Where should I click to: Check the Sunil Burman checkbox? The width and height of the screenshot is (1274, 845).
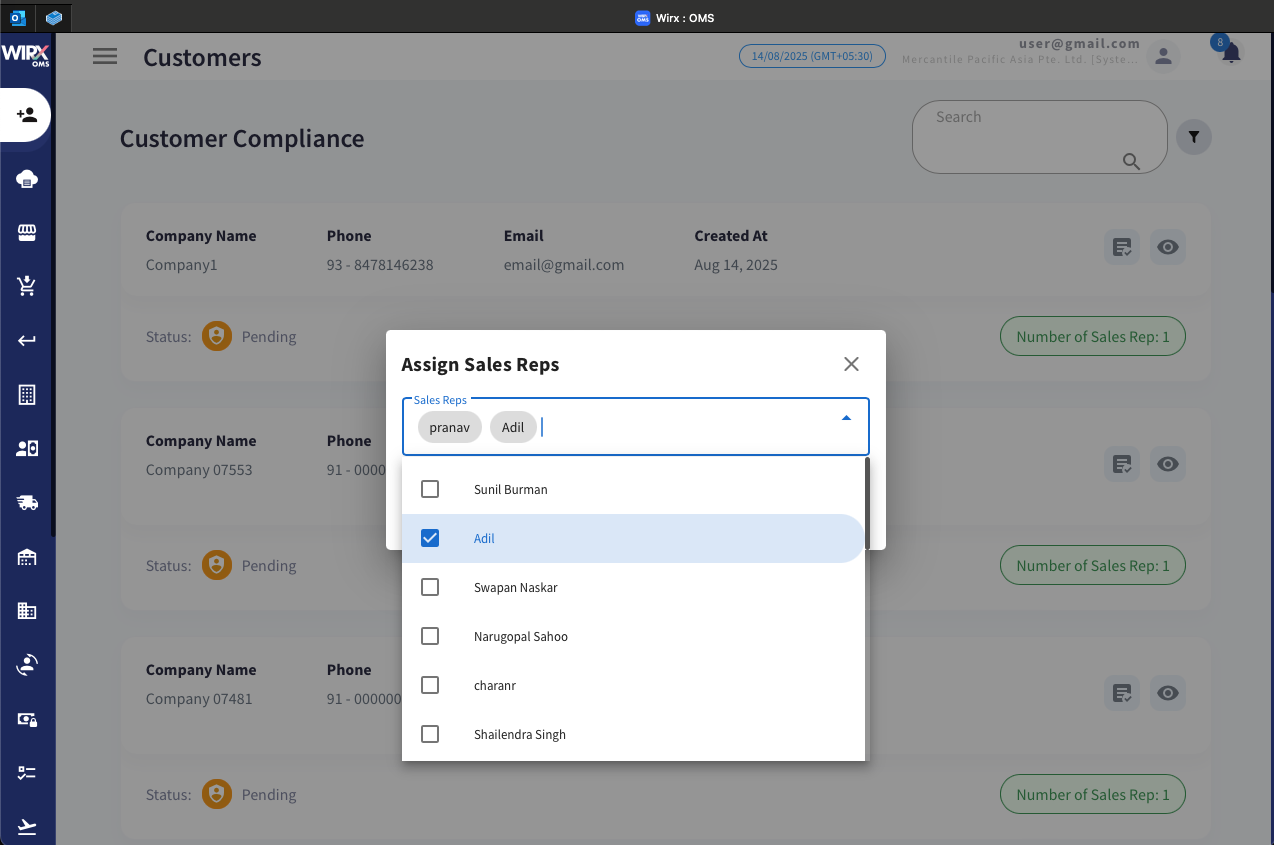point(430,489)
